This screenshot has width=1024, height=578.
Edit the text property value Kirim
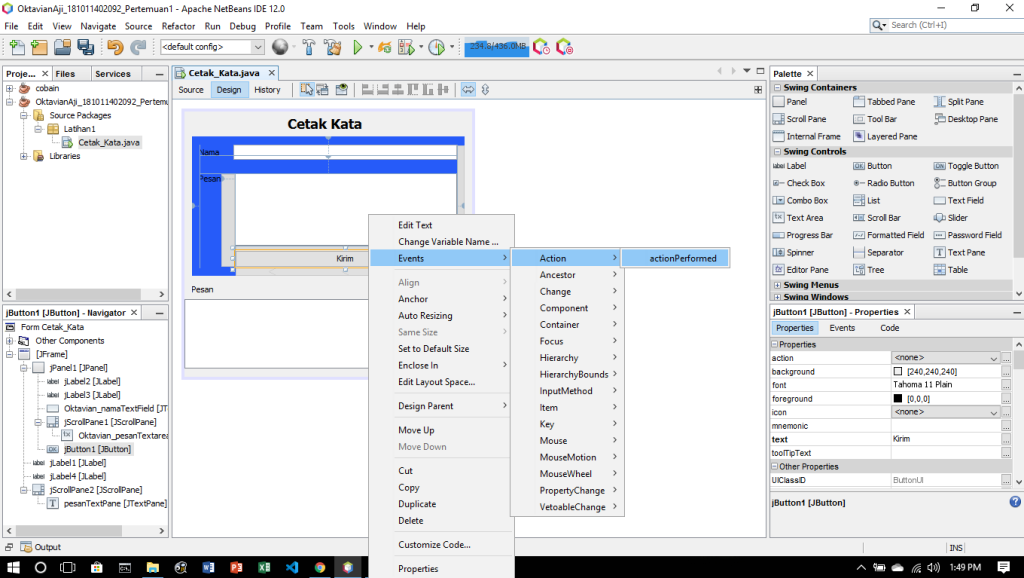[945, 439]
